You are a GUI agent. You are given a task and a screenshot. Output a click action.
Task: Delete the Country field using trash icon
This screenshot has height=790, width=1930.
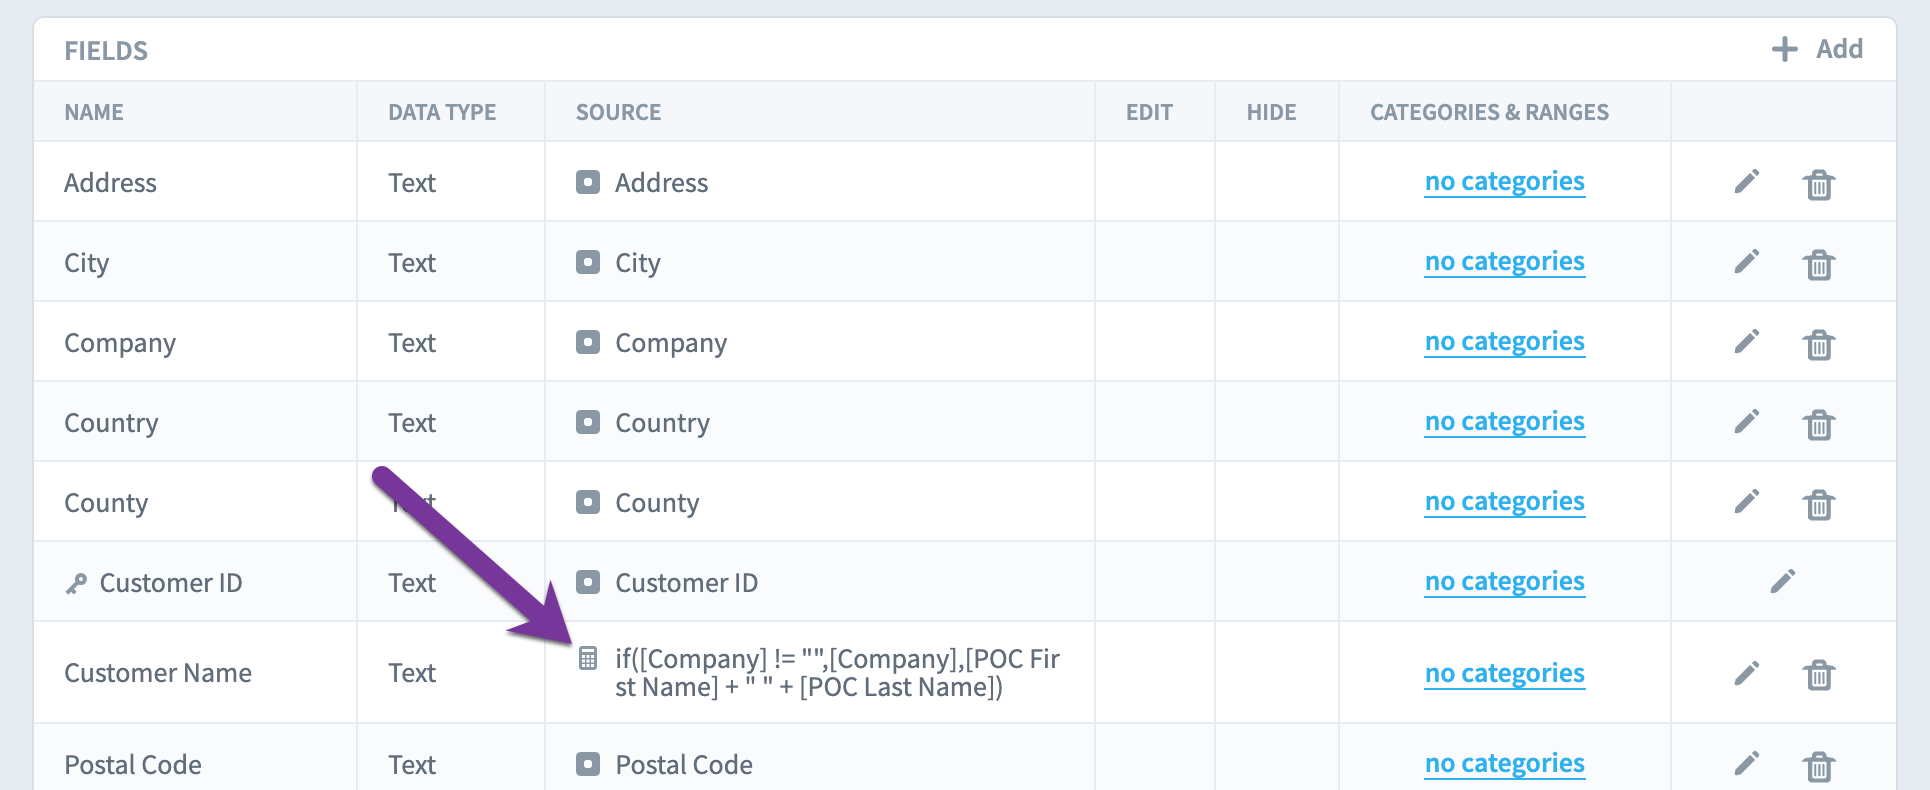pos(1819,424)
